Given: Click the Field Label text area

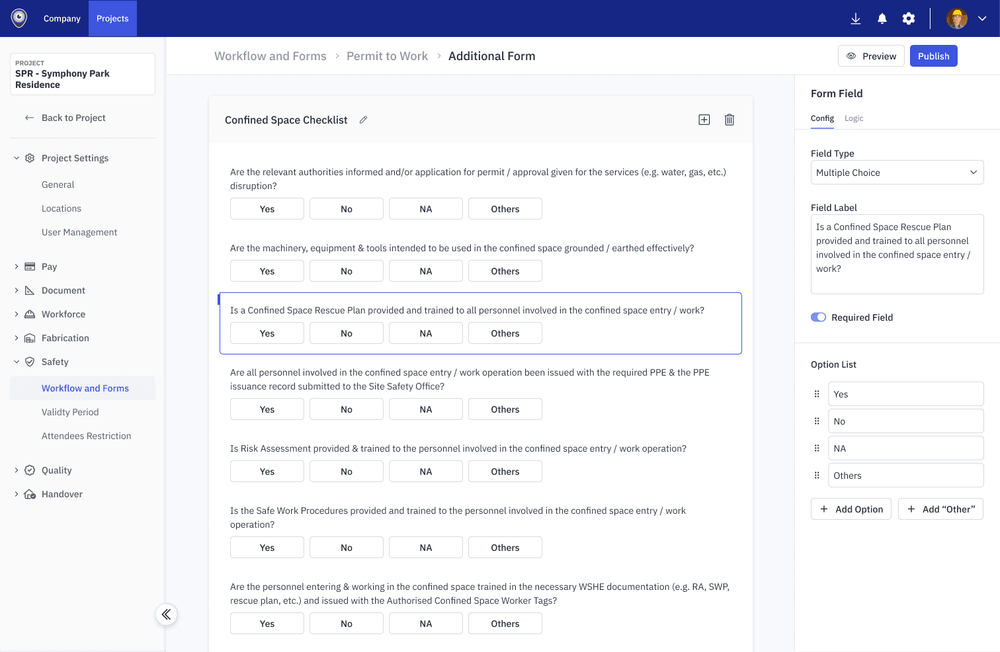Looking at the screenshot, I should click(896, 254).
